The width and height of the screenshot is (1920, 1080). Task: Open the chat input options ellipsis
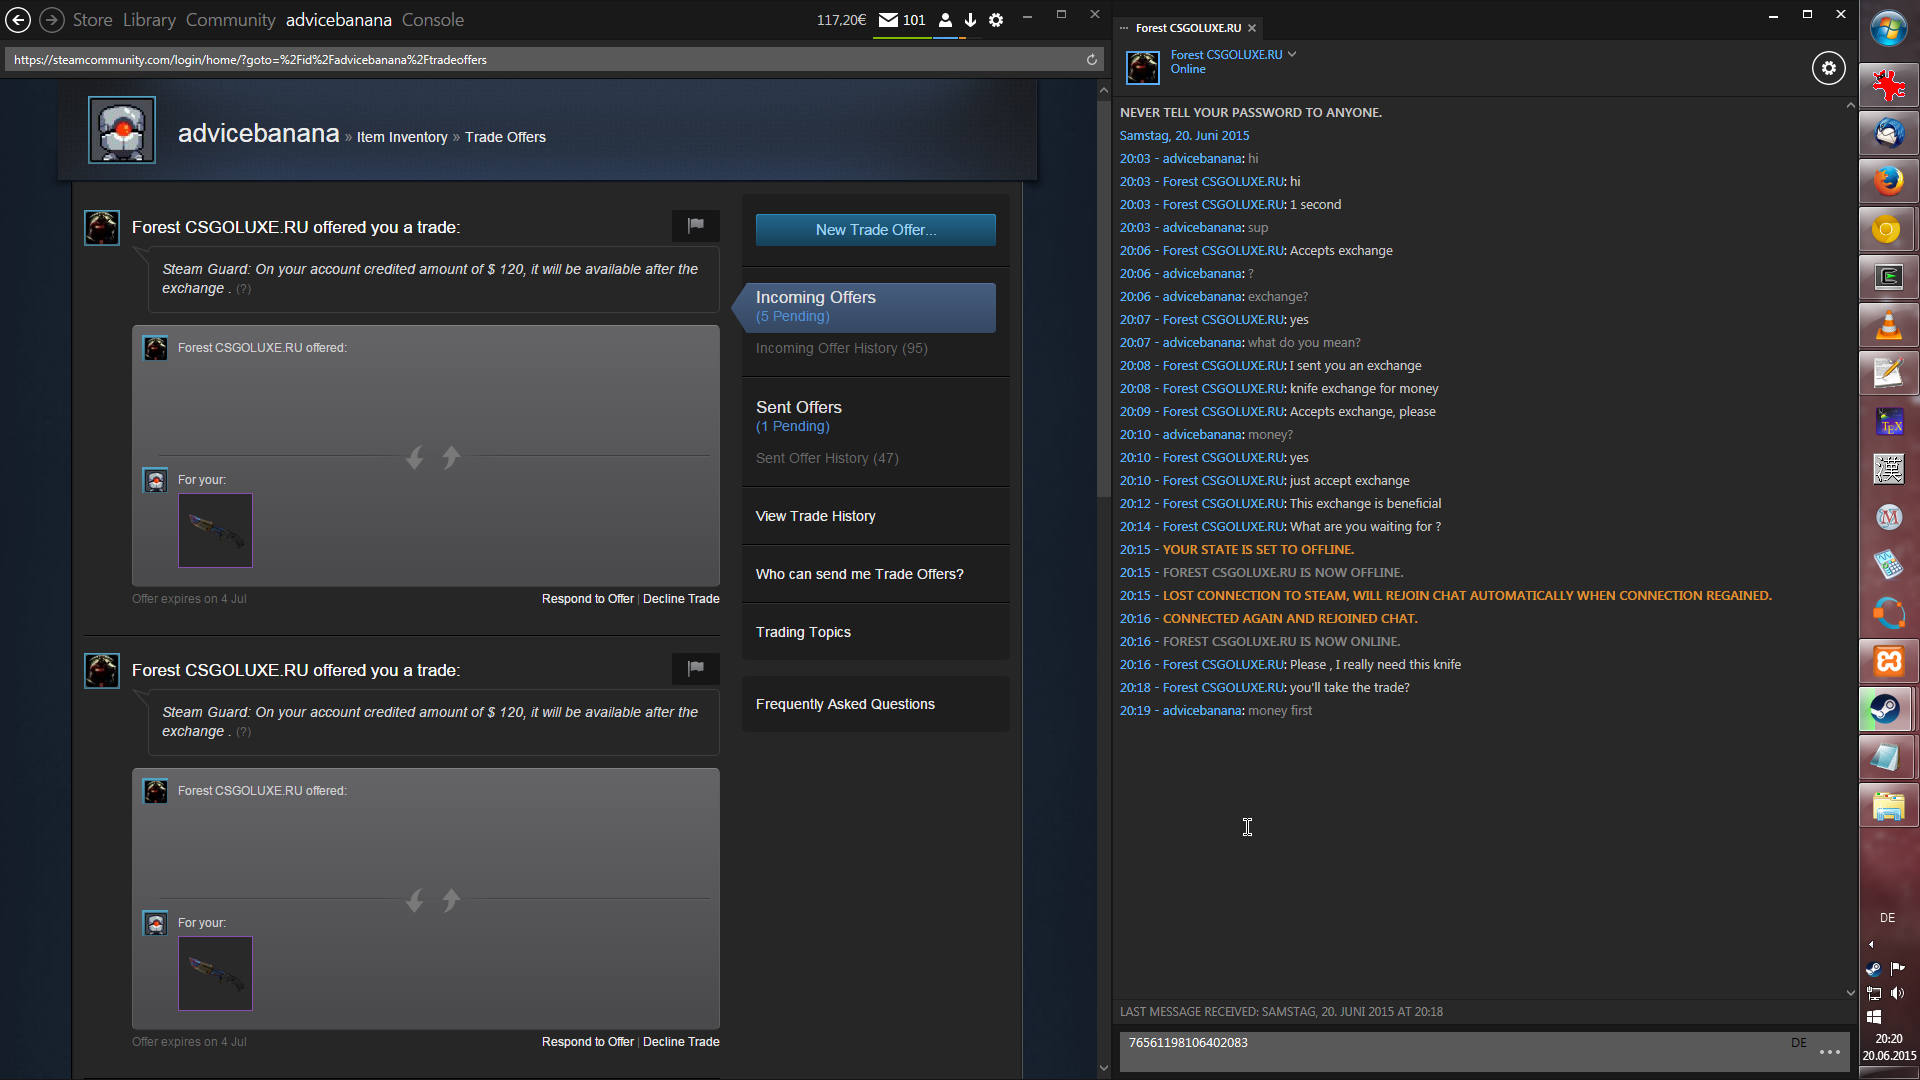1830,1052
